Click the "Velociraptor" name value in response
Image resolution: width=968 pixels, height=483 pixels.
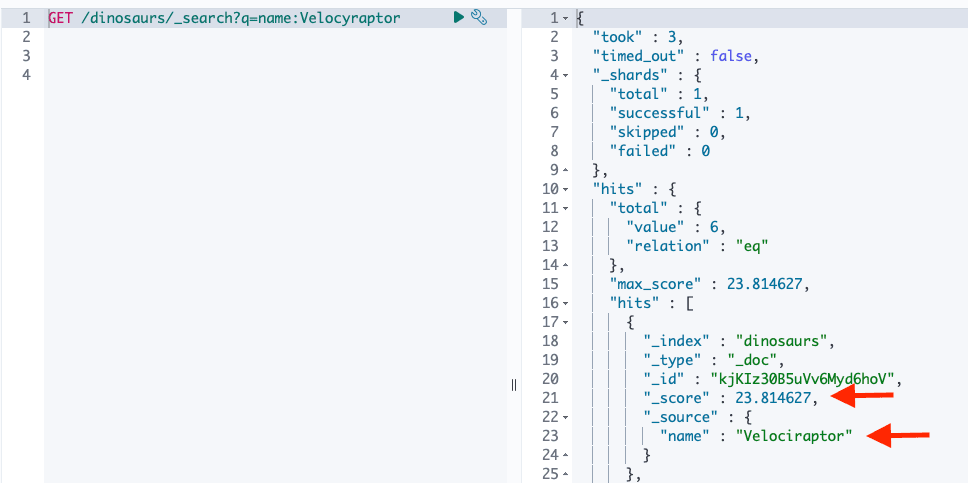794,436
